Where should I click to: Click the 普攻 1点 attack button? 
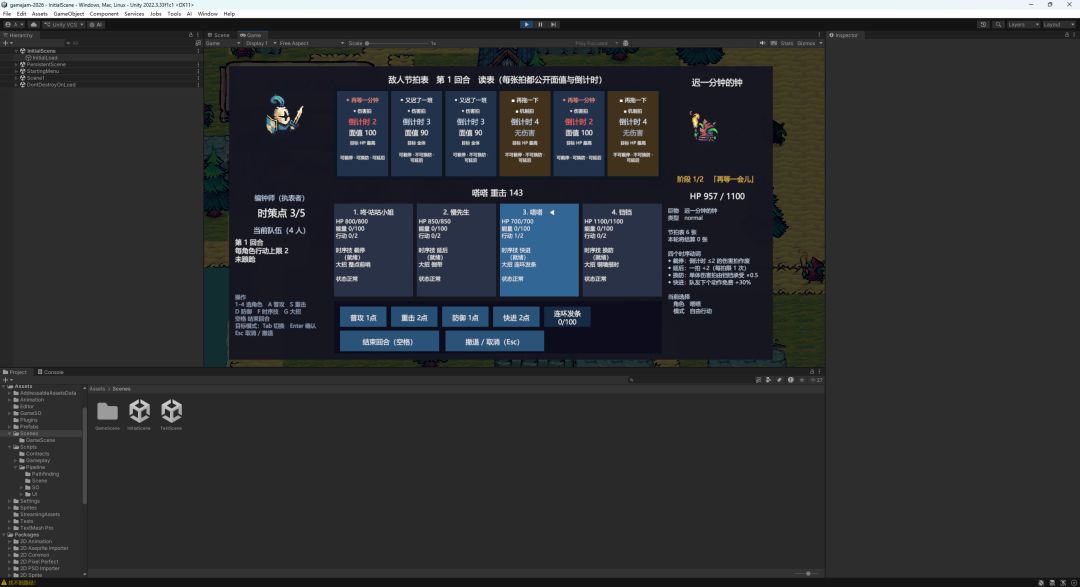(363, 318)
